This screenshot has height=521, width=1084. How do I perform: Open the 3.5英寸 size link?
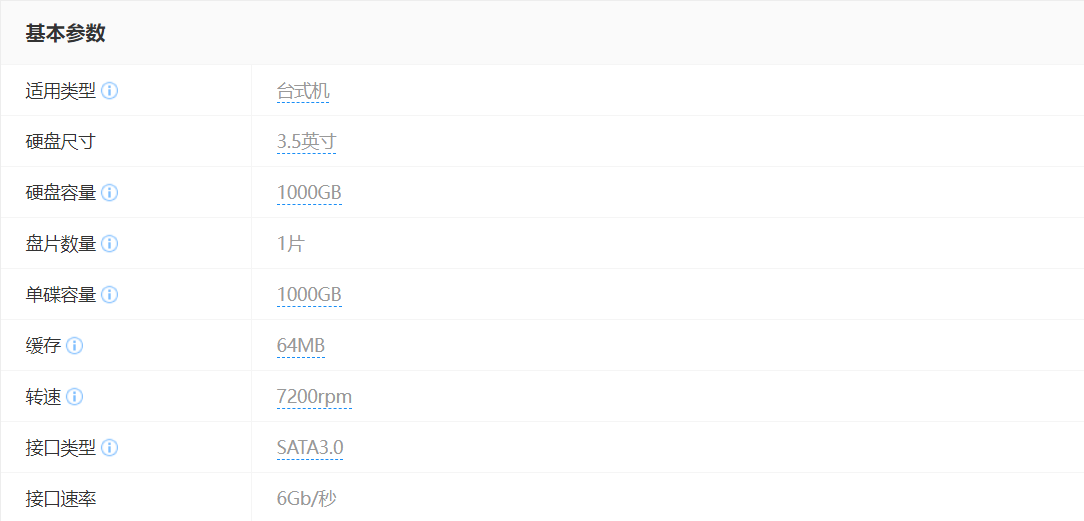306,142
